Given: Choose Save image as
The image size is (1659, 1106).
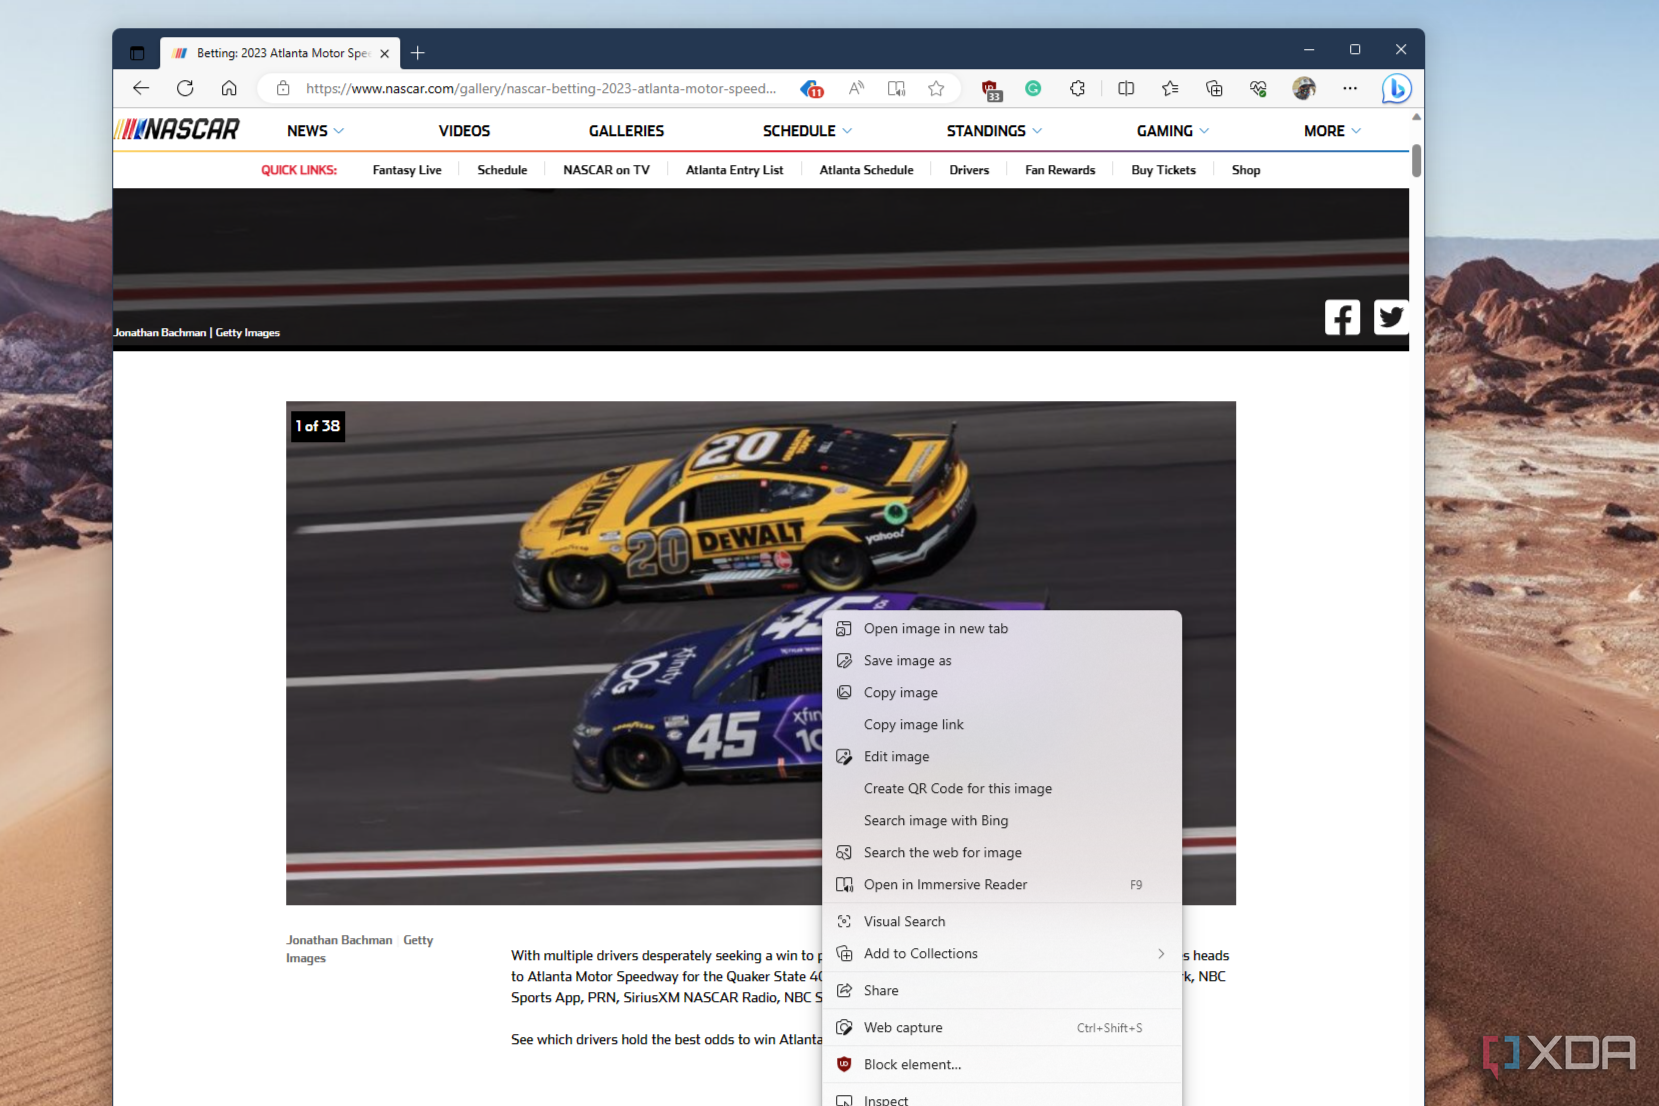Looking at the screenshot, I should [x=1002, y=661].
